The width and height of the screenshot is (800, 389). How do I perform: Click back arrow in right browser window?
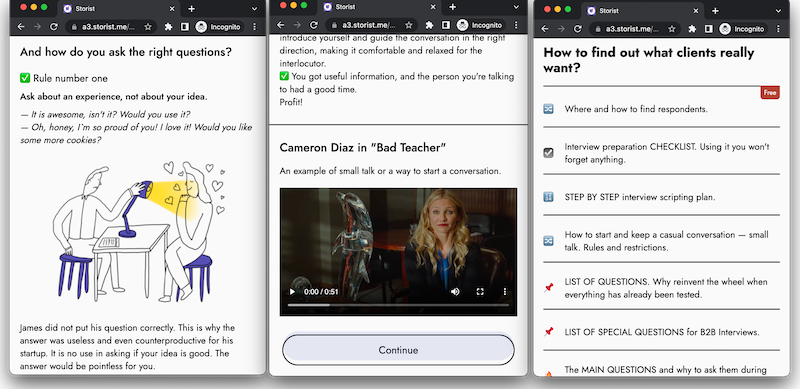click(544, 29)
